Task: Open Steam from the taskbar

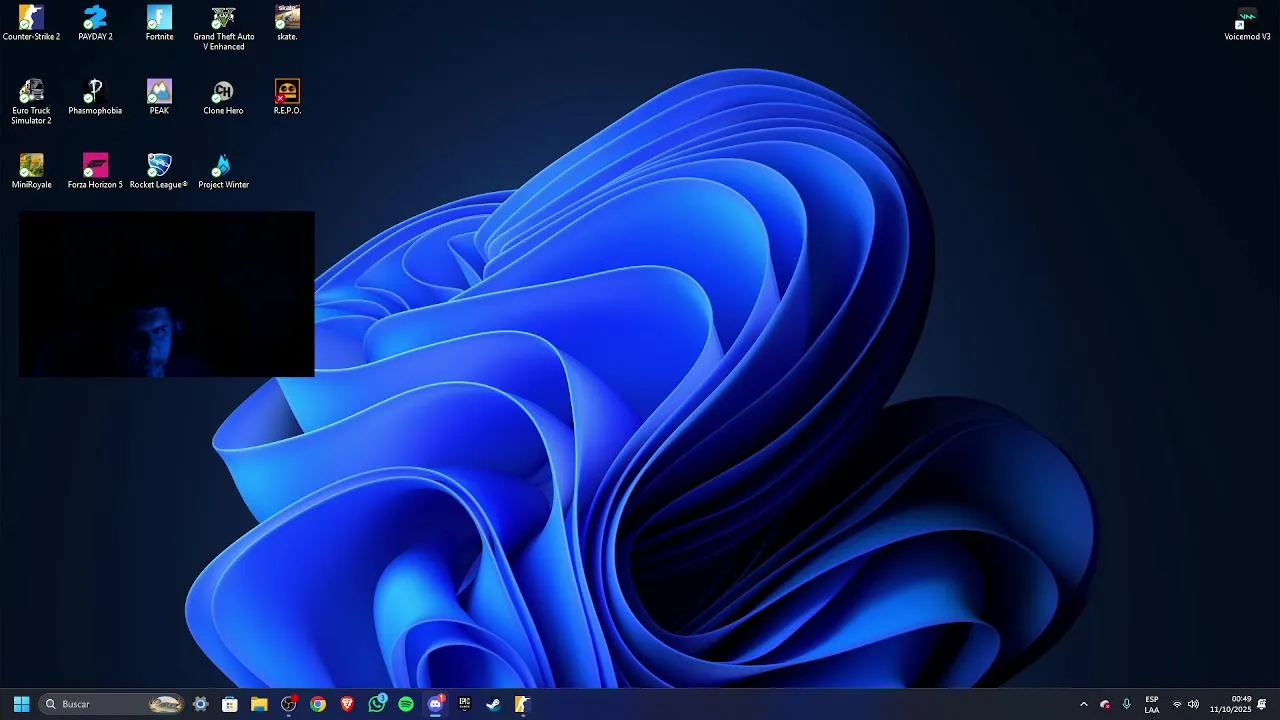Action: pos(493,704)
